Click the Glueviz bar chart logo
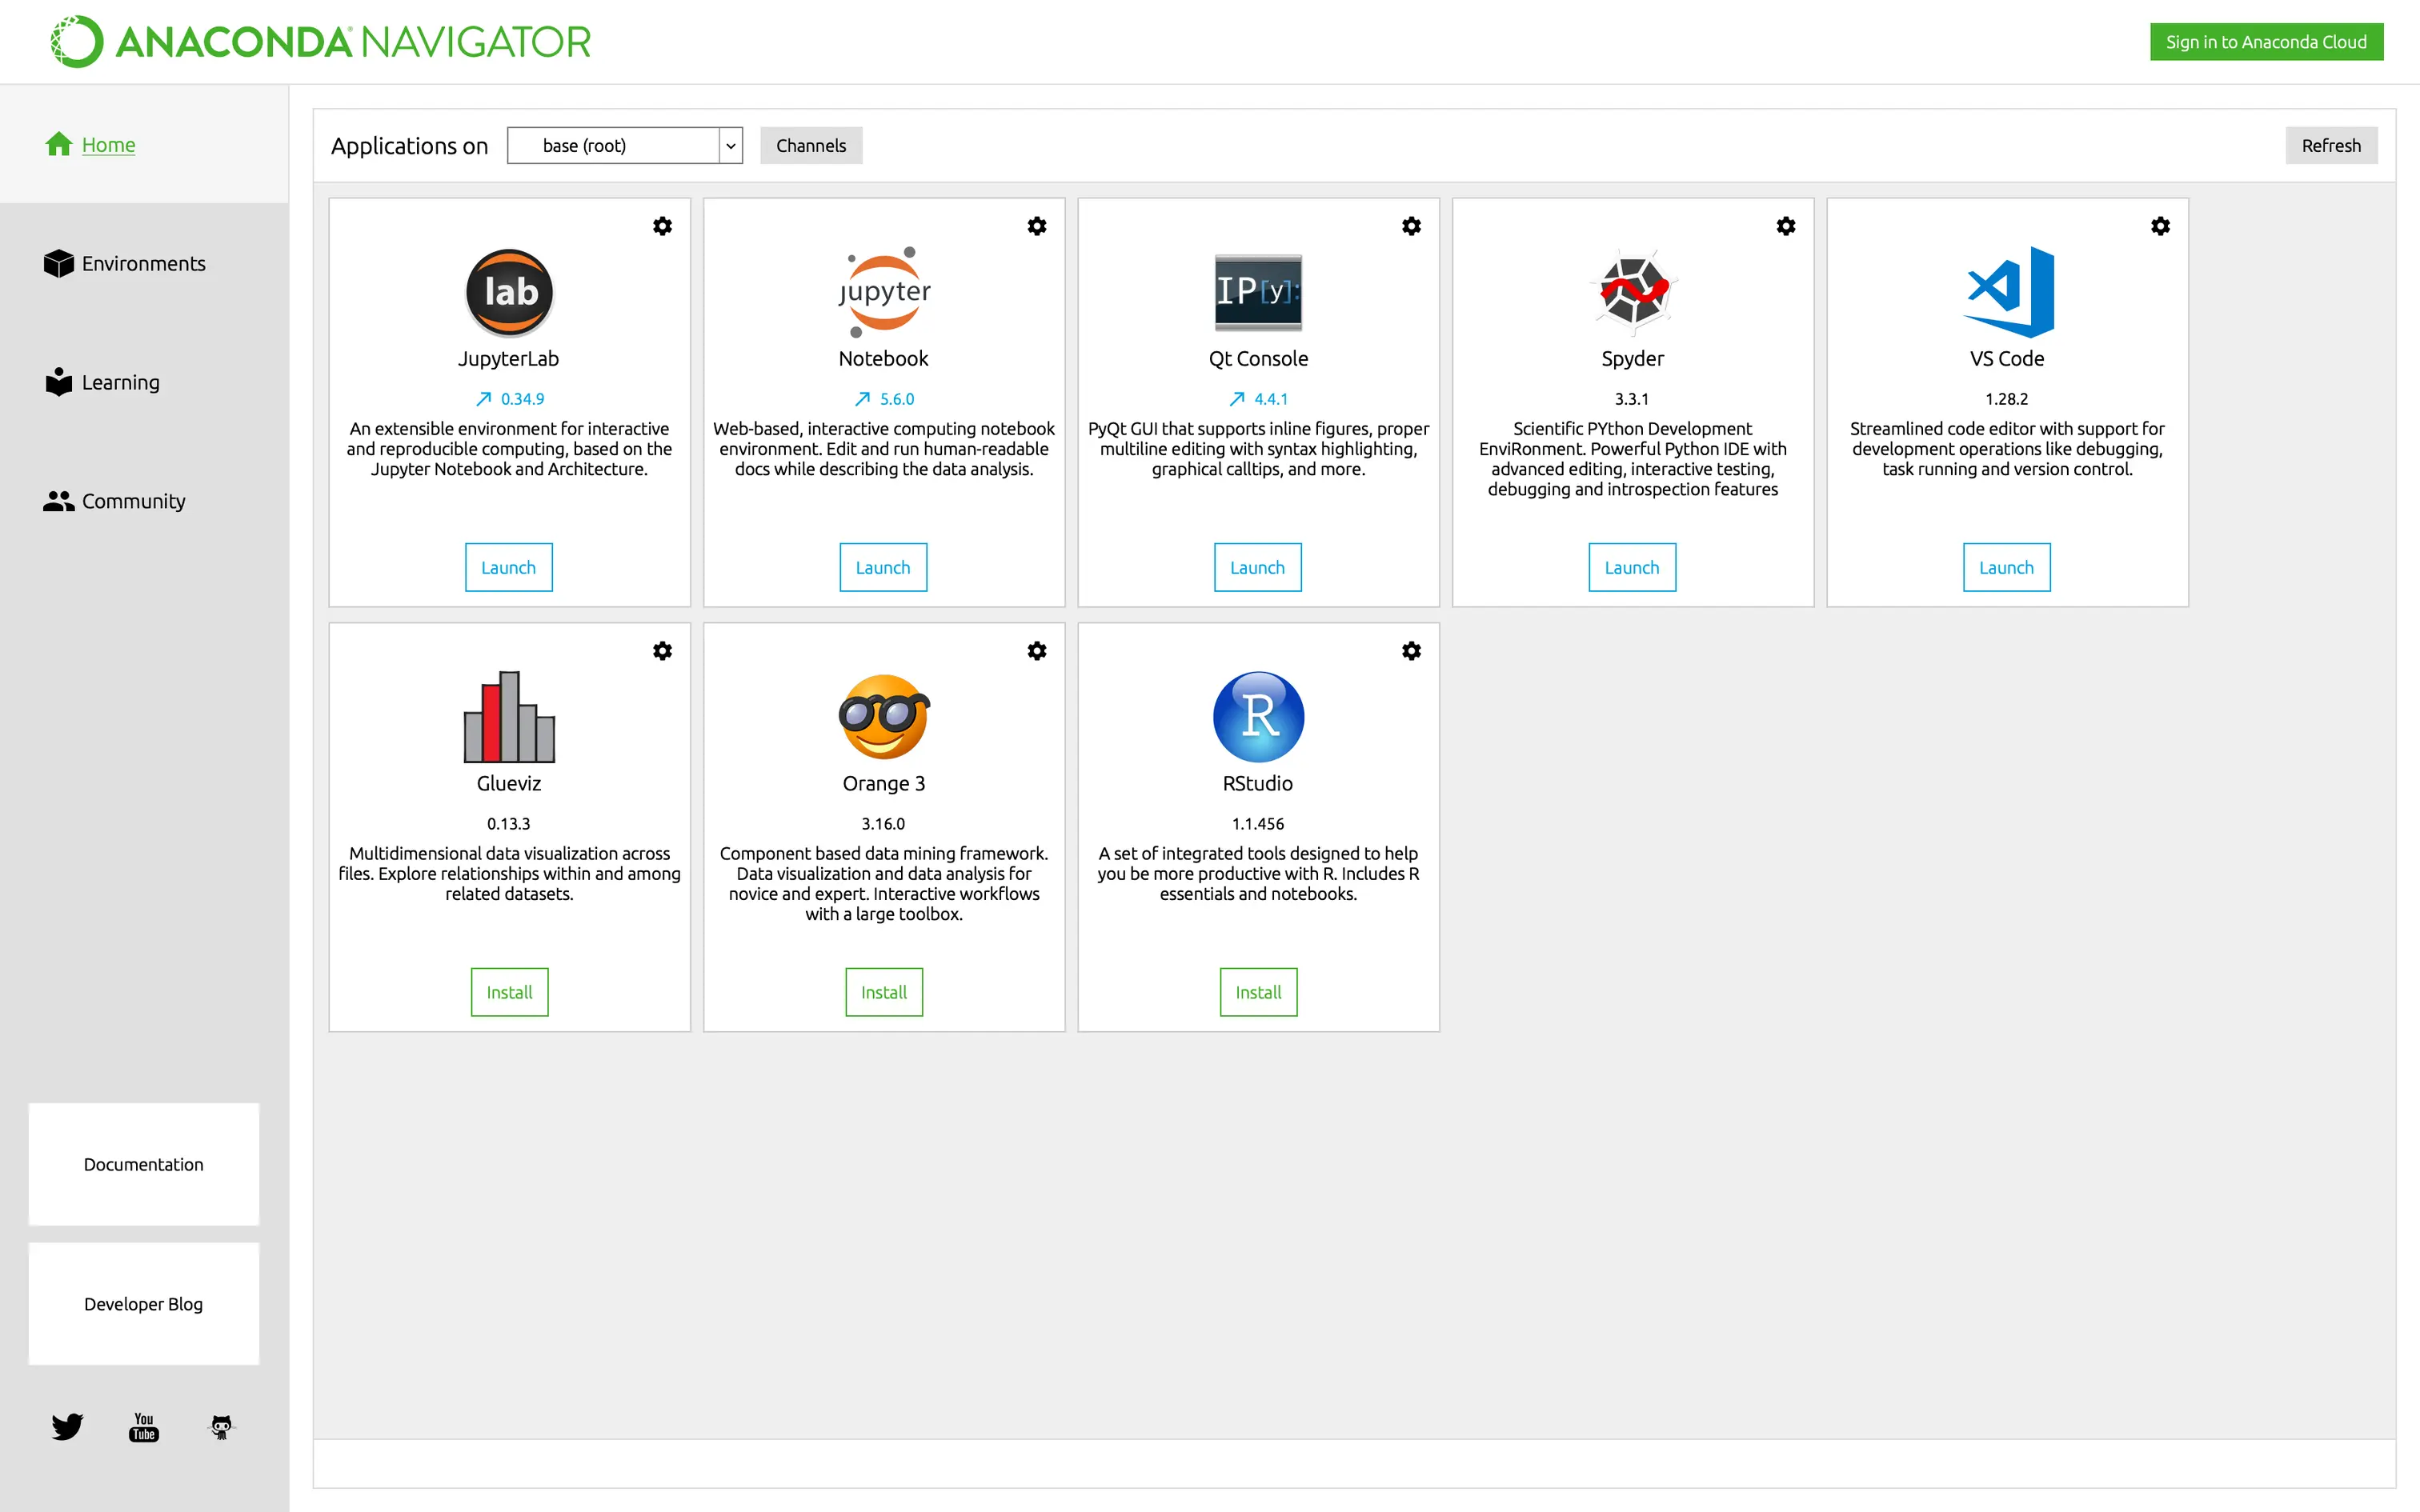The height and width of the screenshot is (1512, 2420). [509, 717]
